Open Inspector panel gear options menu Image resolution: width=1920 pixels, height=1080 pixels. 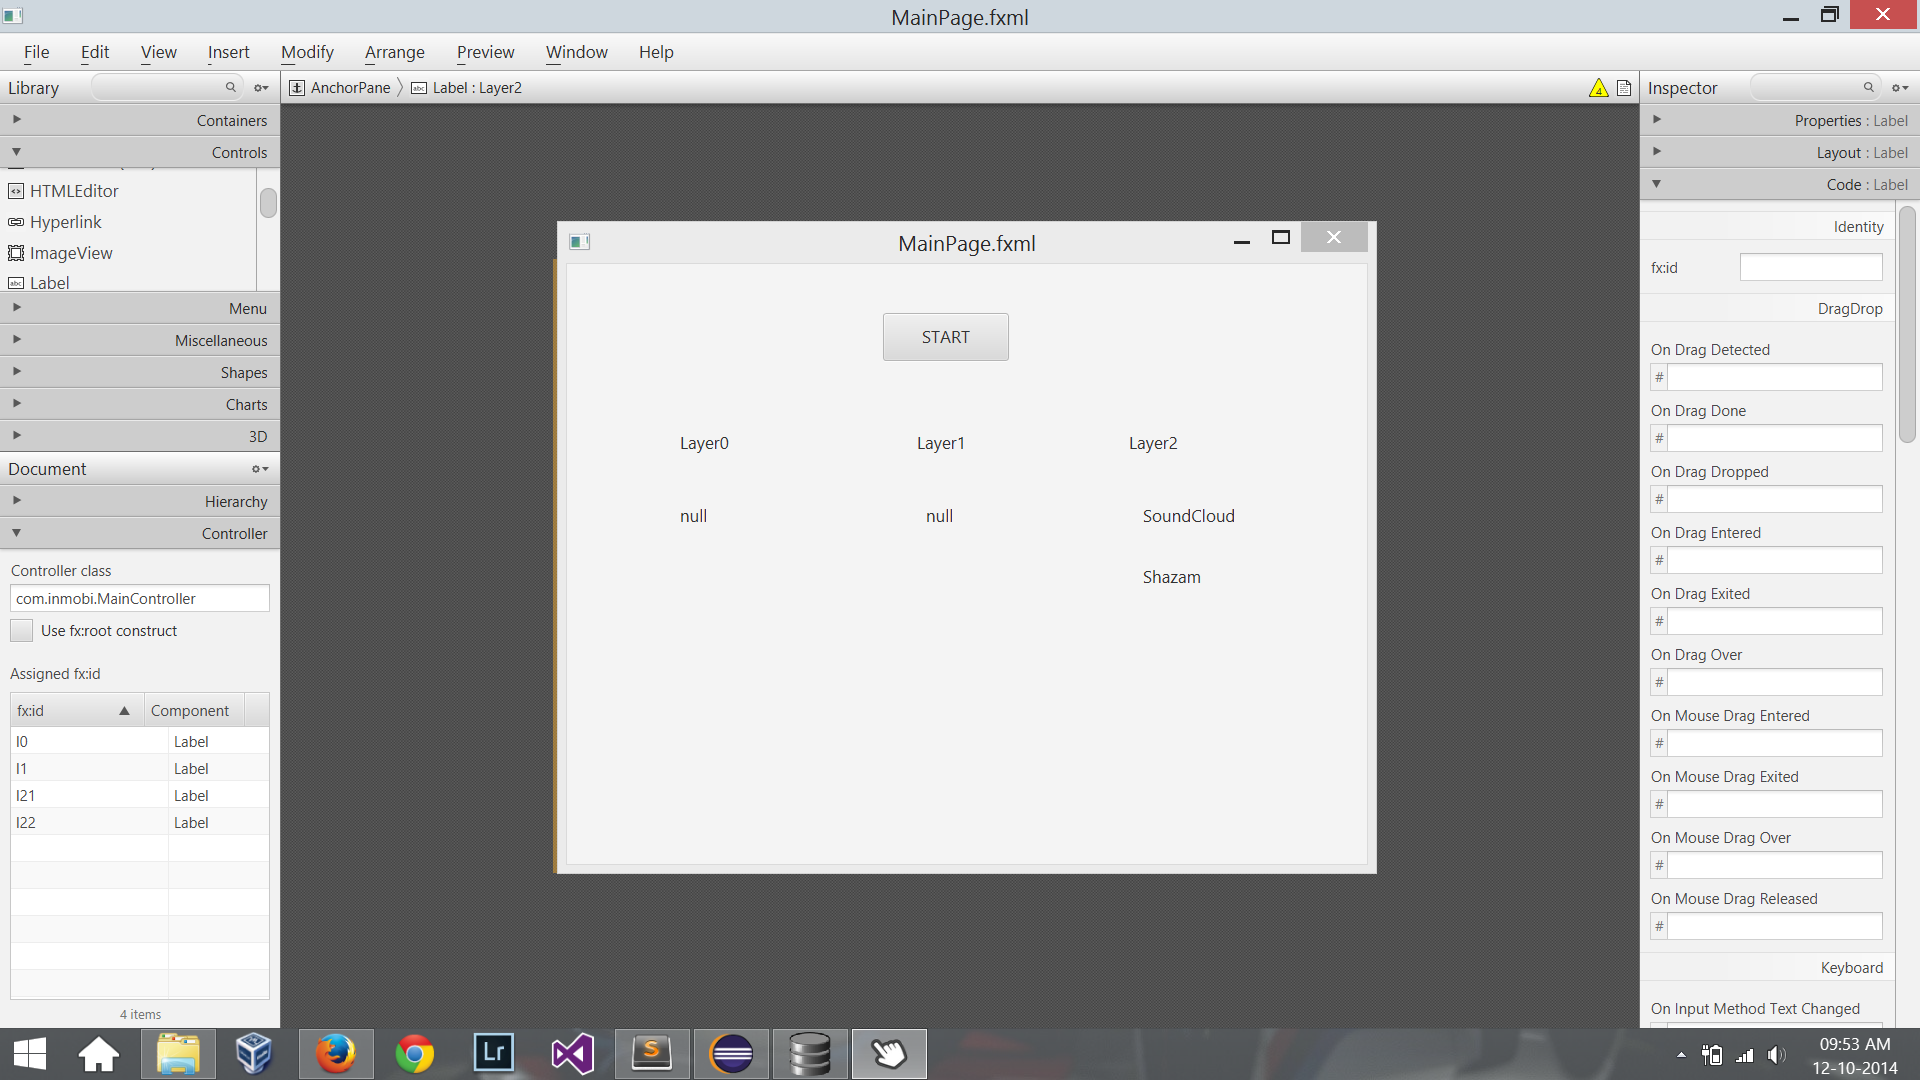tap(1900, 88)
